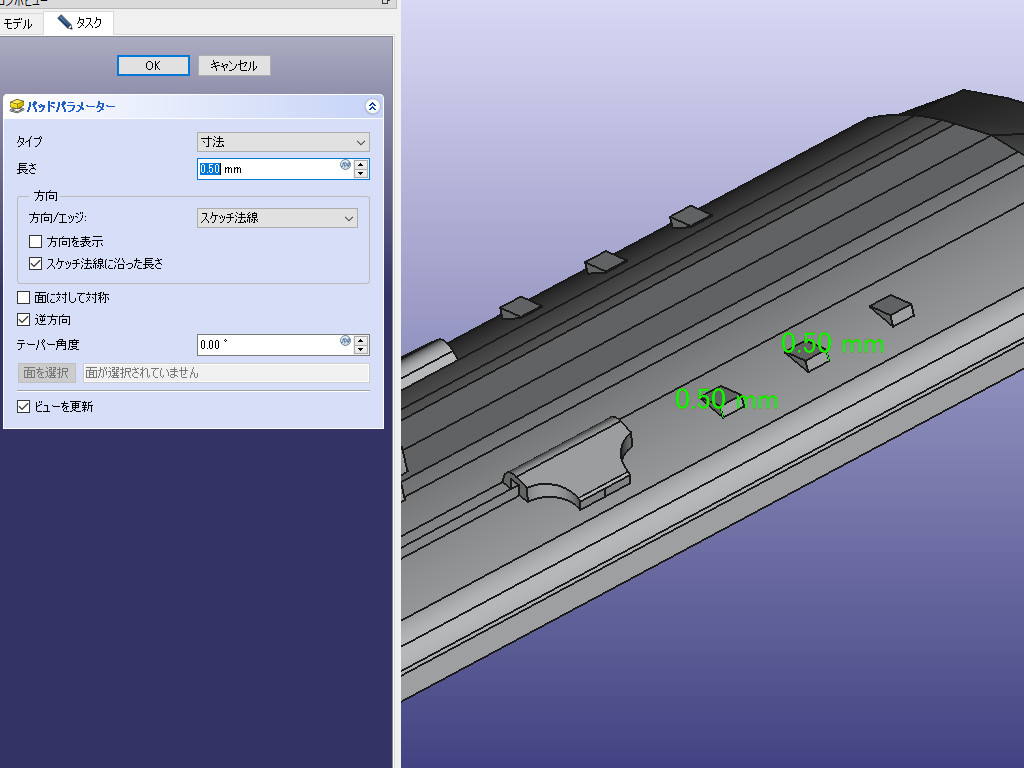Disable the 逆方向 checkbox
Viewport: 1024px width, 768px height.
click(24, 320)
